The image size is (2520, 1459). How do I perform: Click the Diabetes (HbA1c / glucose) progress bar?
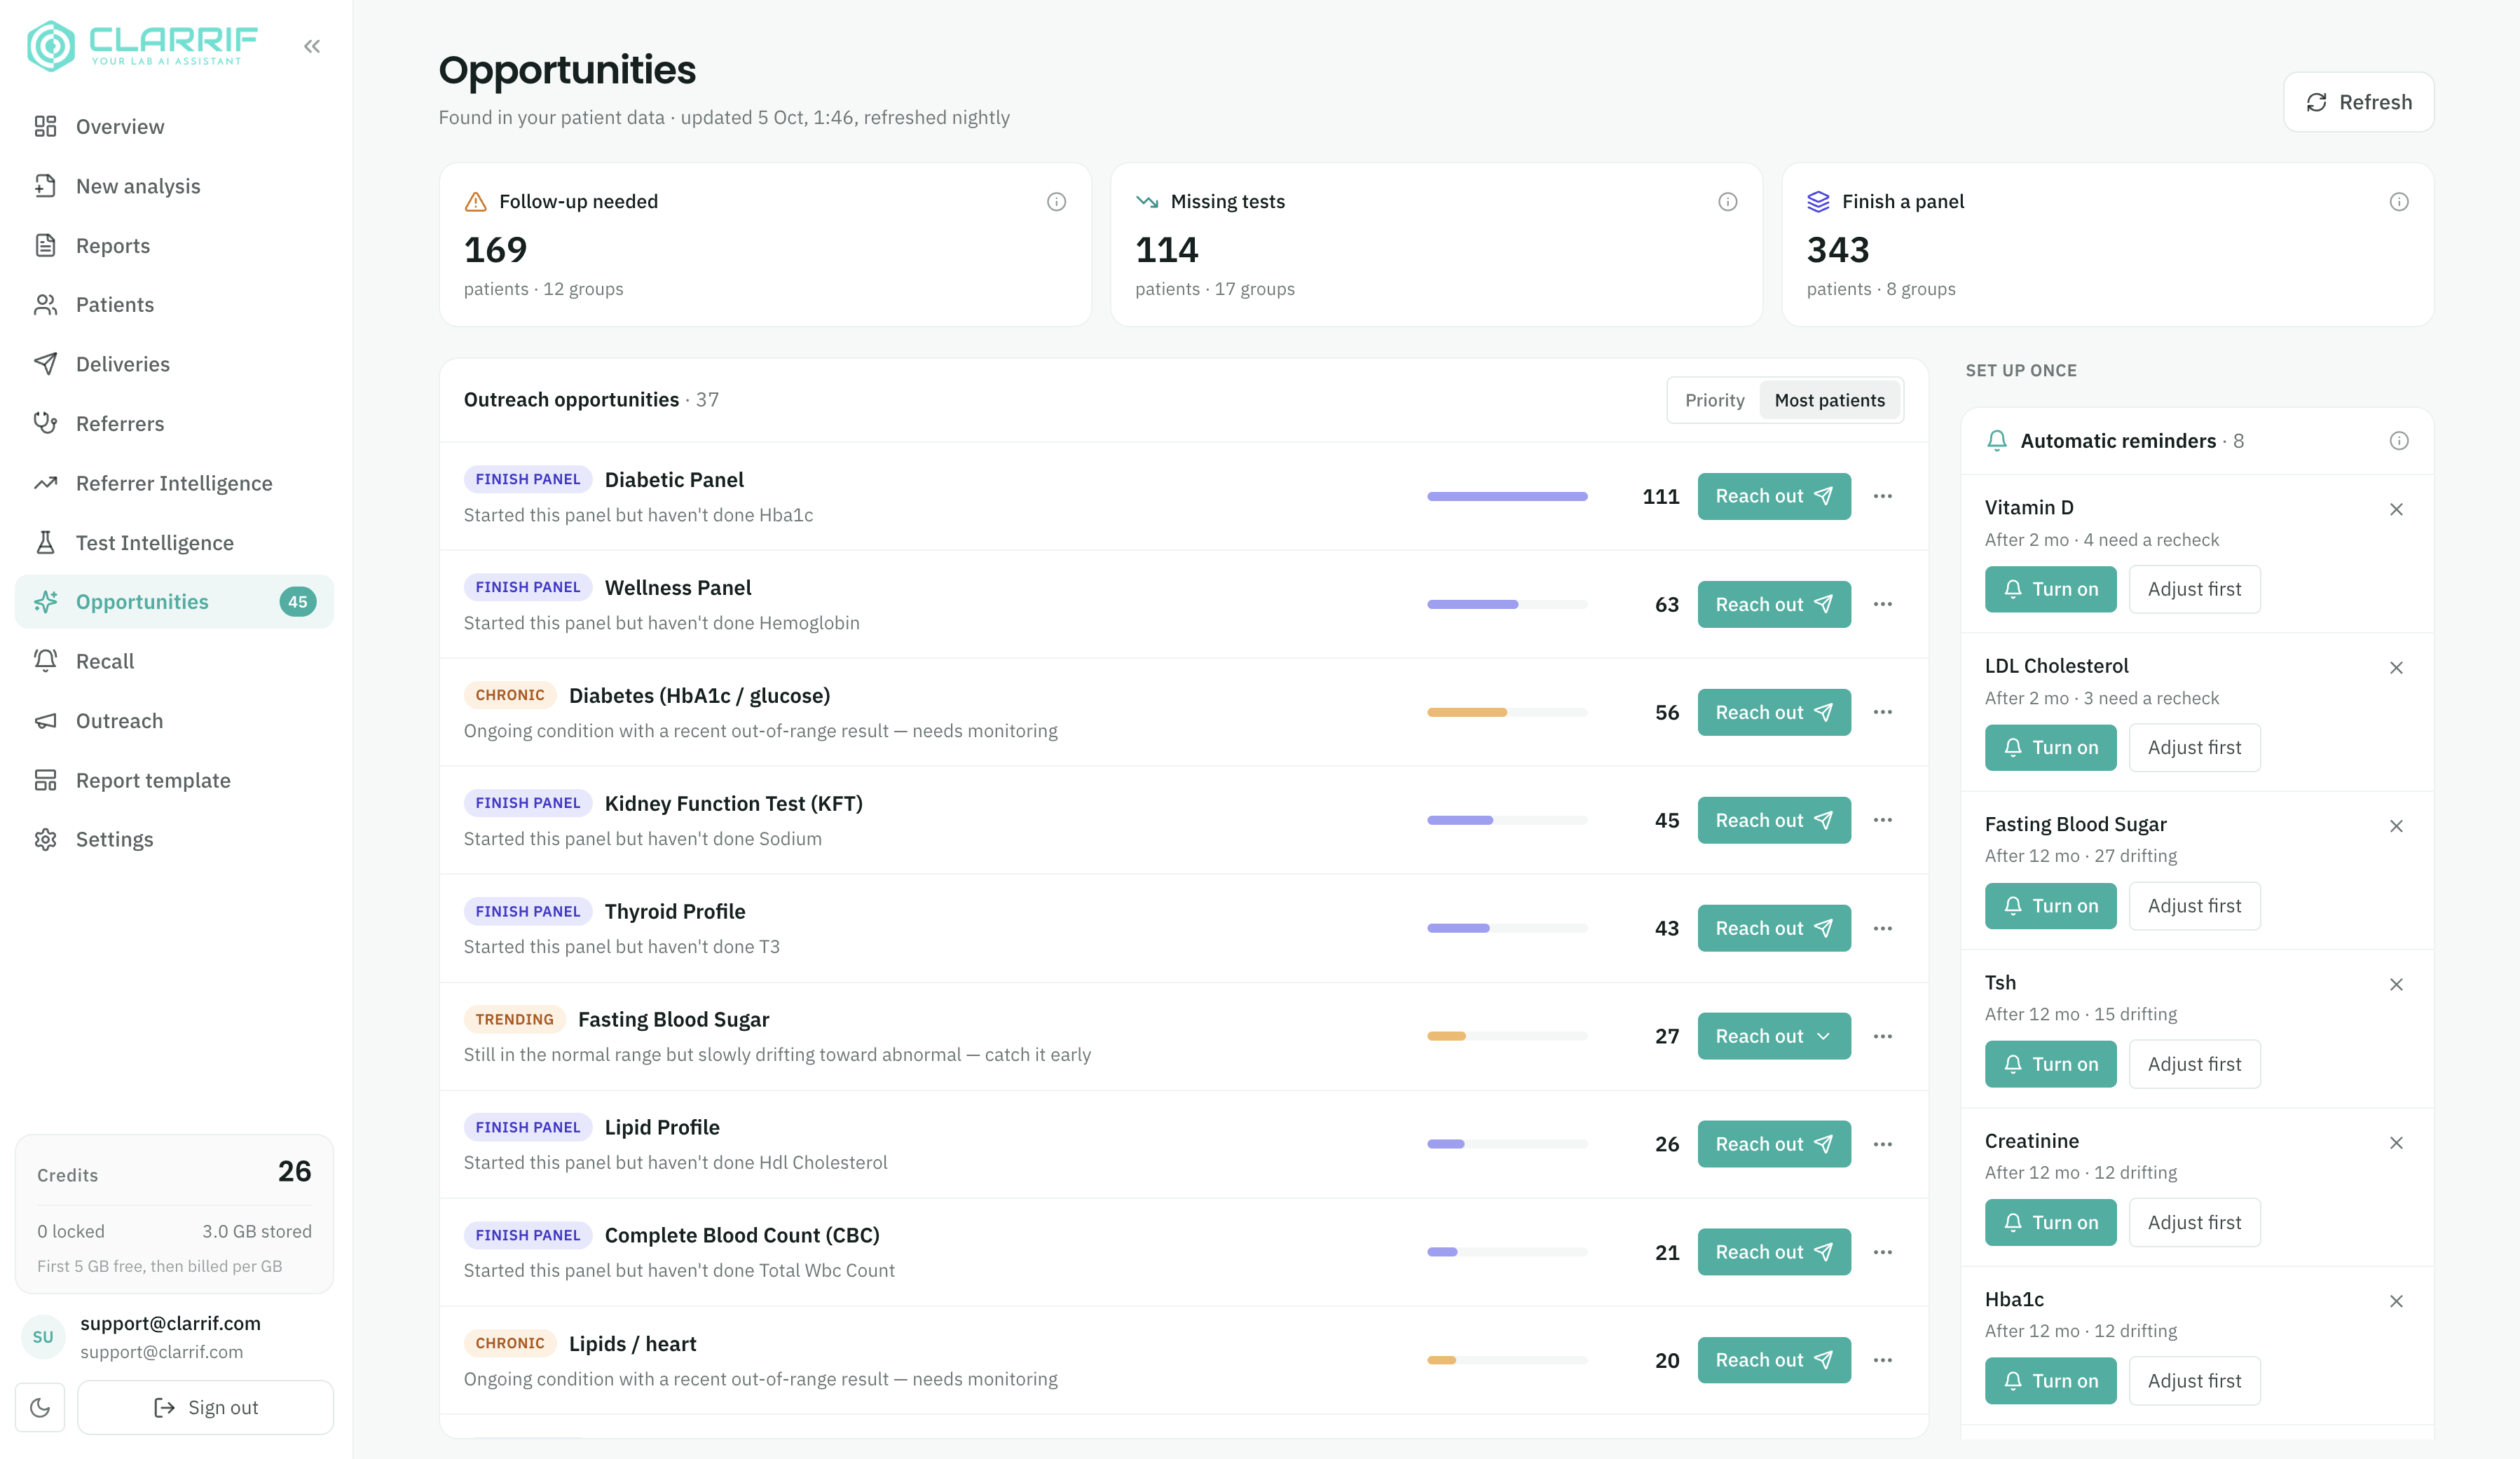coord(1507,712)
